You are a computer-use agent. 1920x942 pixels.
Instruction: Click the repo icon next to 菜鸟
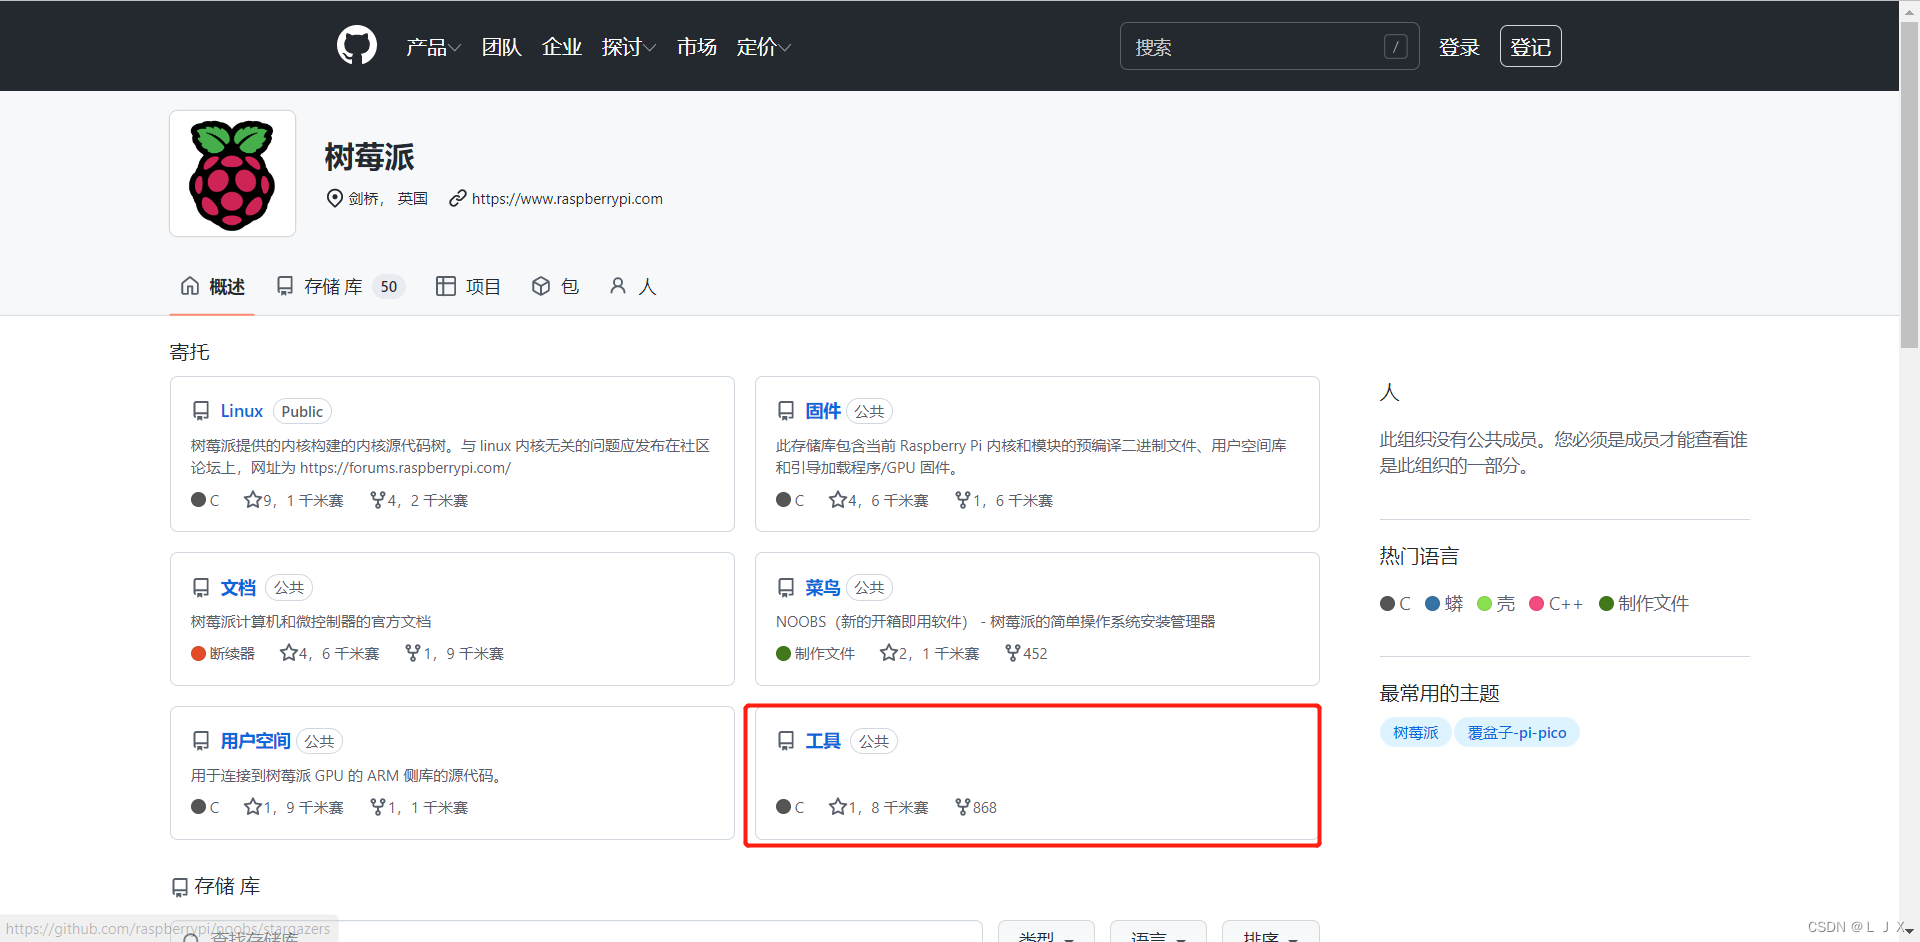(786, 588)
